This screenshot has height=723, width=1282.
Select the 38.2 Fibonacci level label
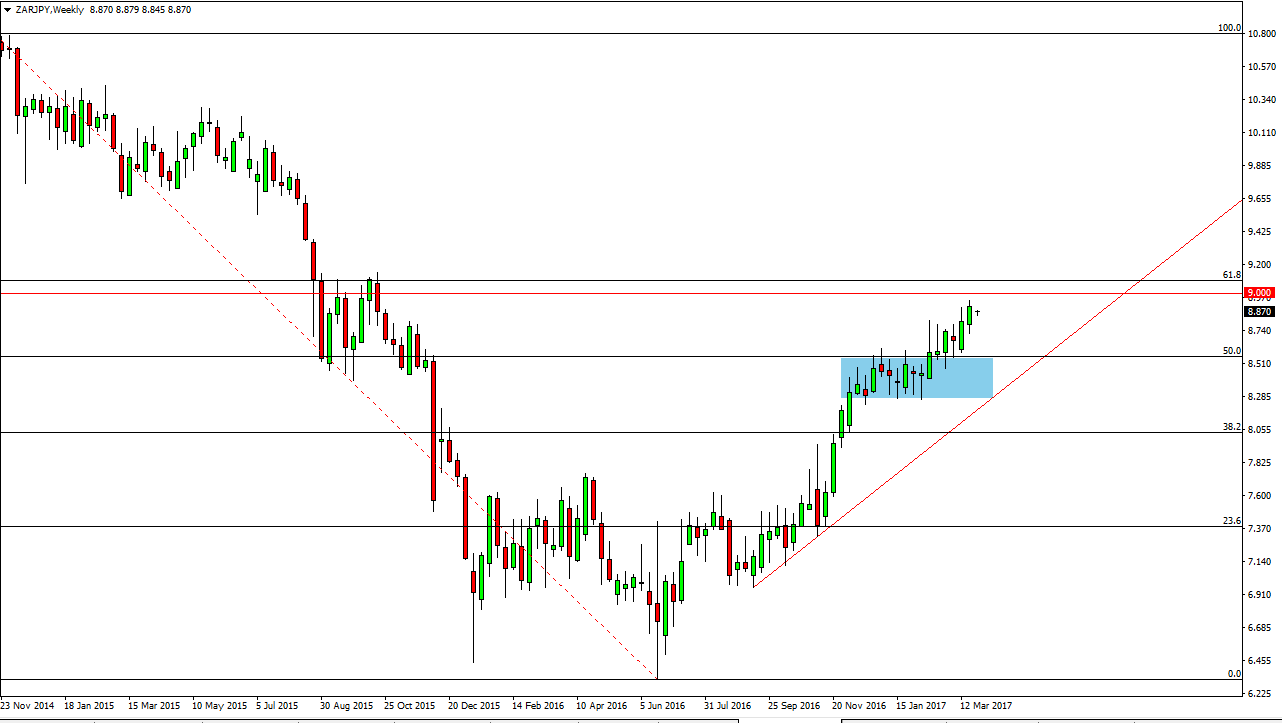pos(1231,427)
